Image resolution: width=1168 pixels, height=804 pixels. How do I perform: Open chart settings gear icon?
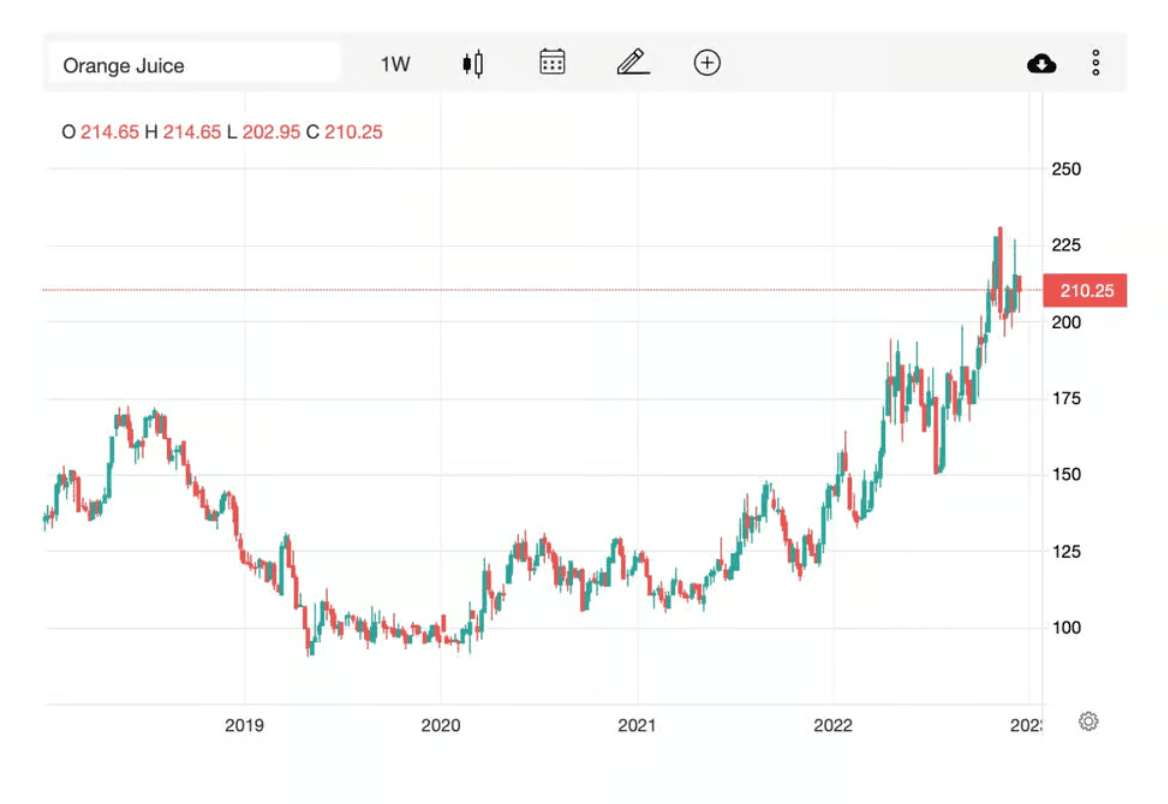click(x=1088, y=721)
